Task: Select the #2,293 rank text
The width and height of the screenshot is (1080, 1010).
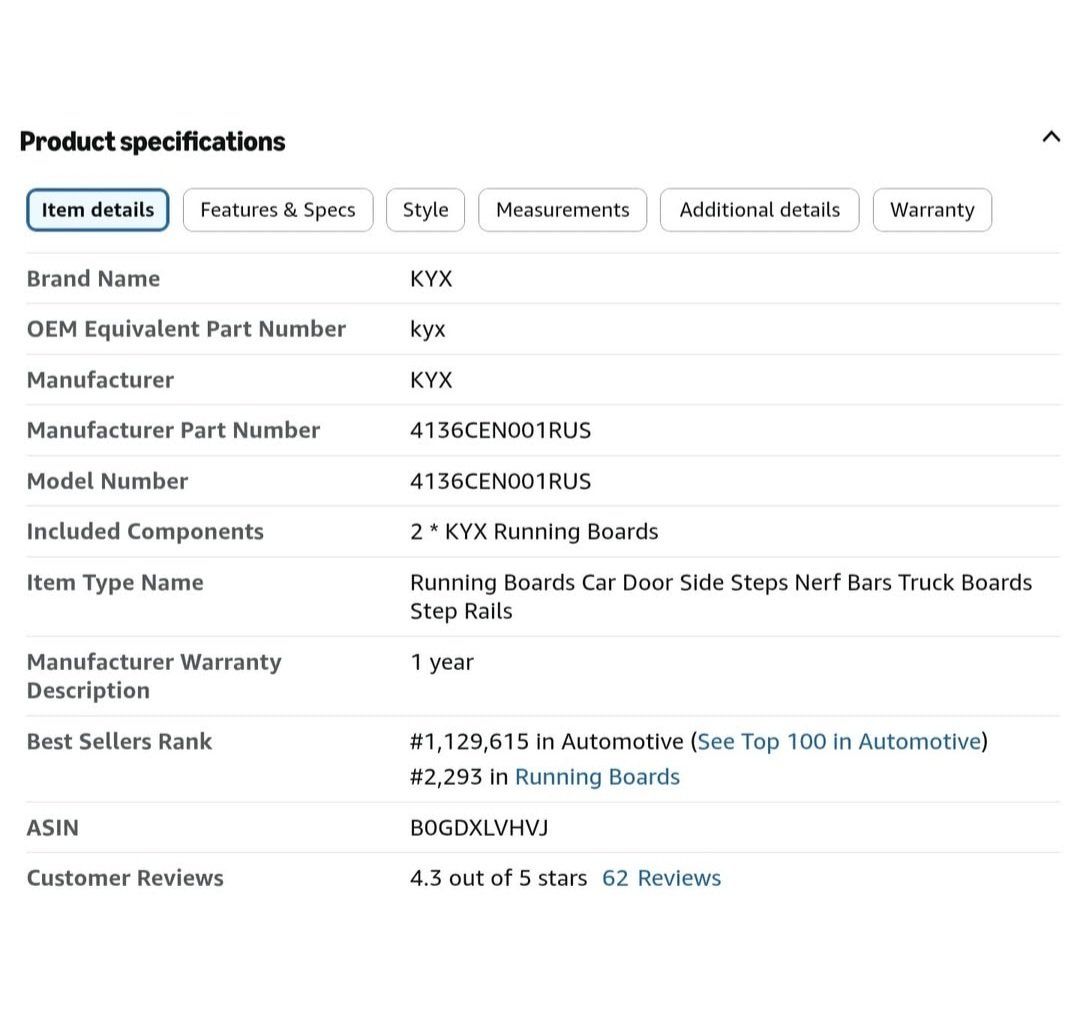Action: click(446, 776)
